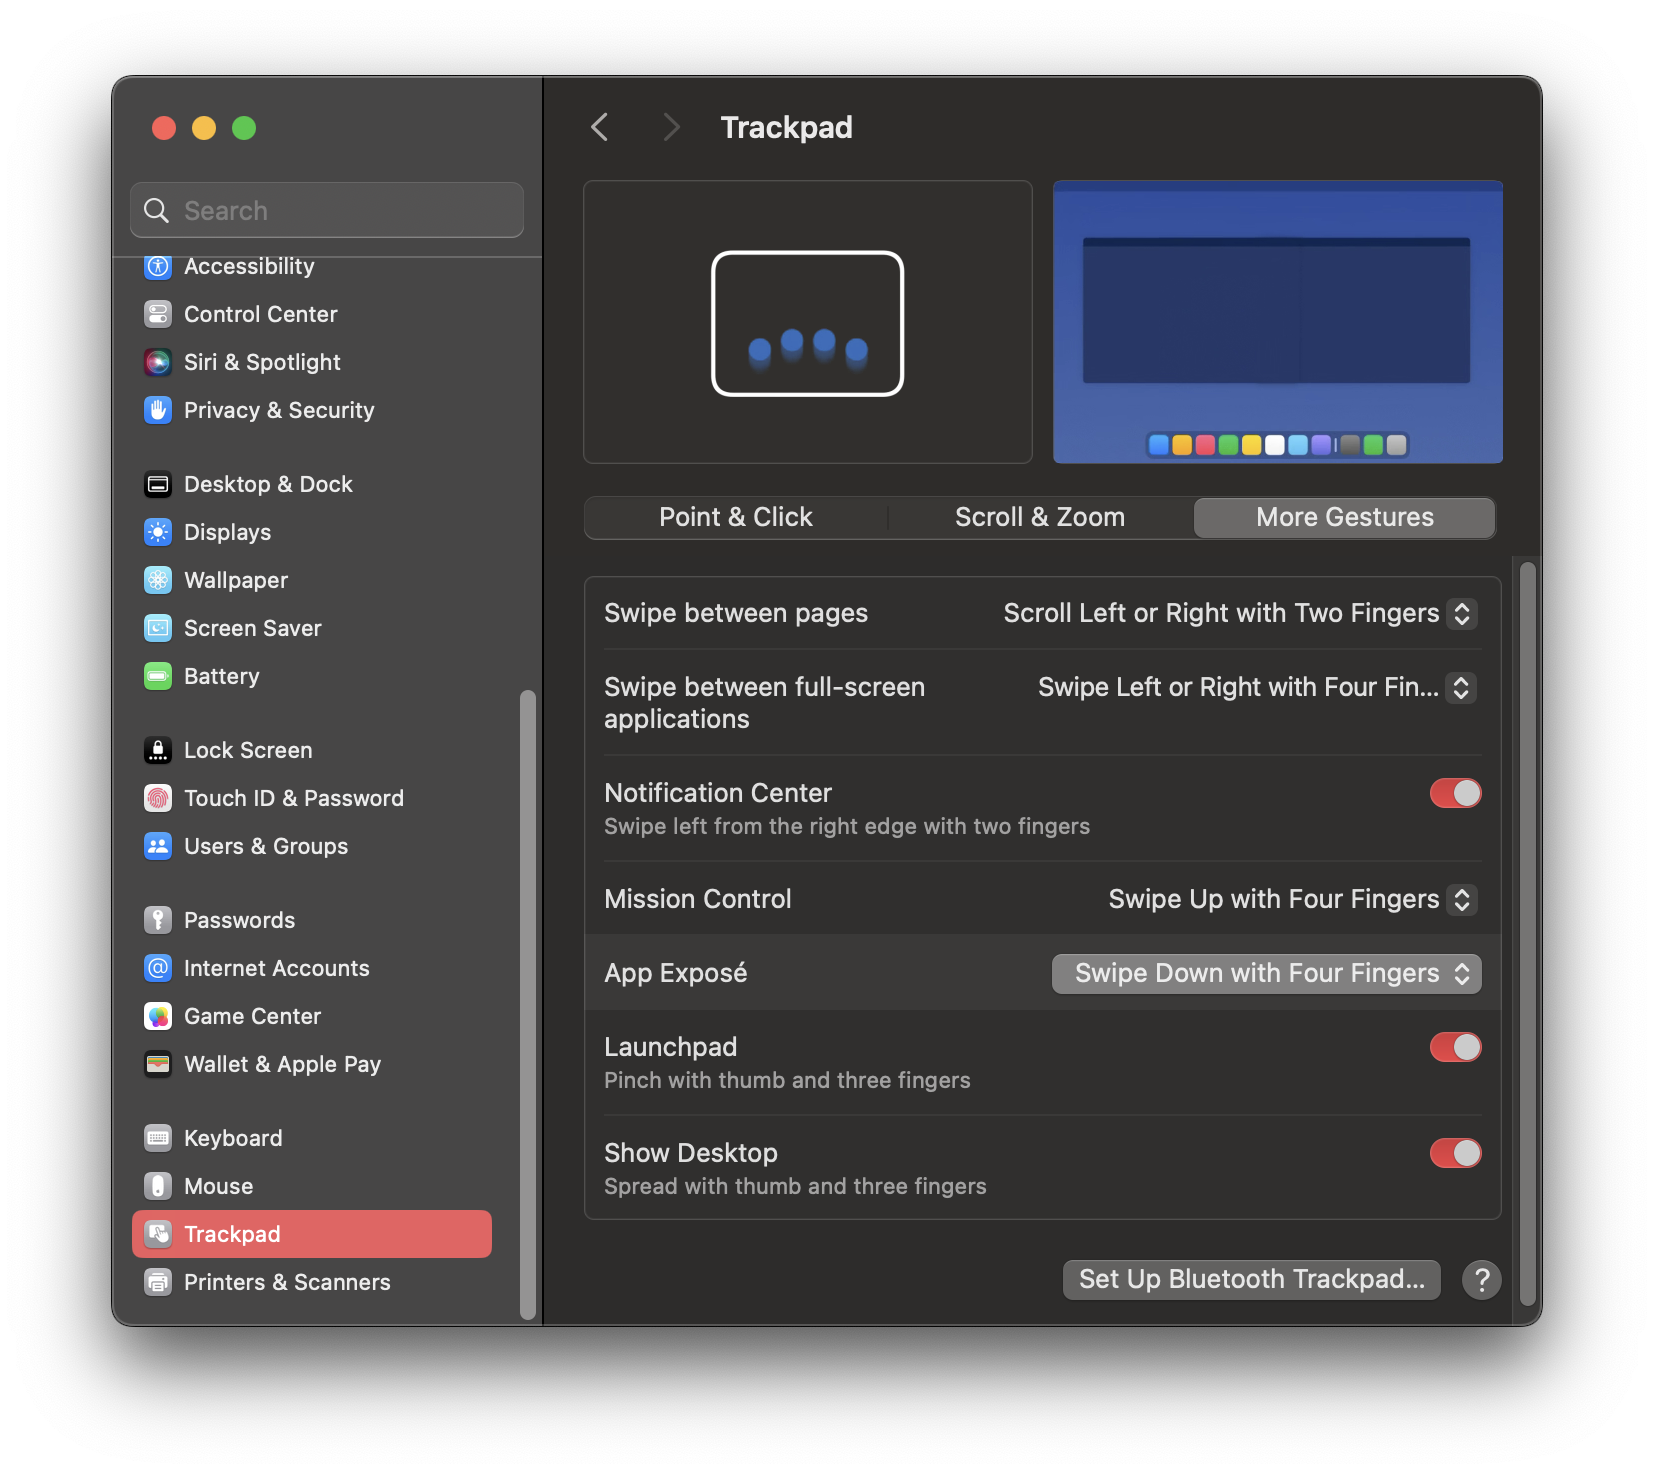Screen dimensions: 1654x1474
Task: Go back with the left chevron
Action: [600, 127]
